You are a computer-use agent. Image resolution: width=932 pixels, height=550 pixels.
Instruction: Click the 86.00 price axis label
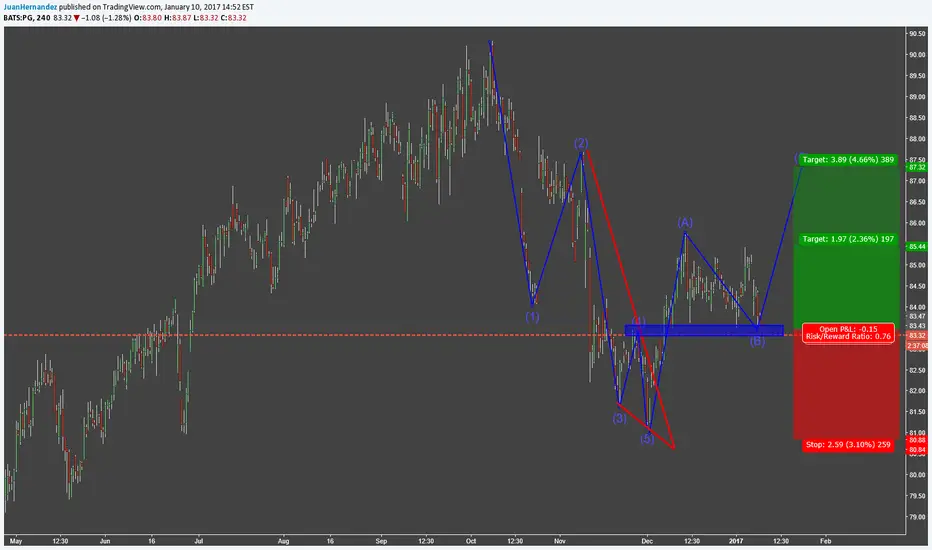(x=917, y=224)
